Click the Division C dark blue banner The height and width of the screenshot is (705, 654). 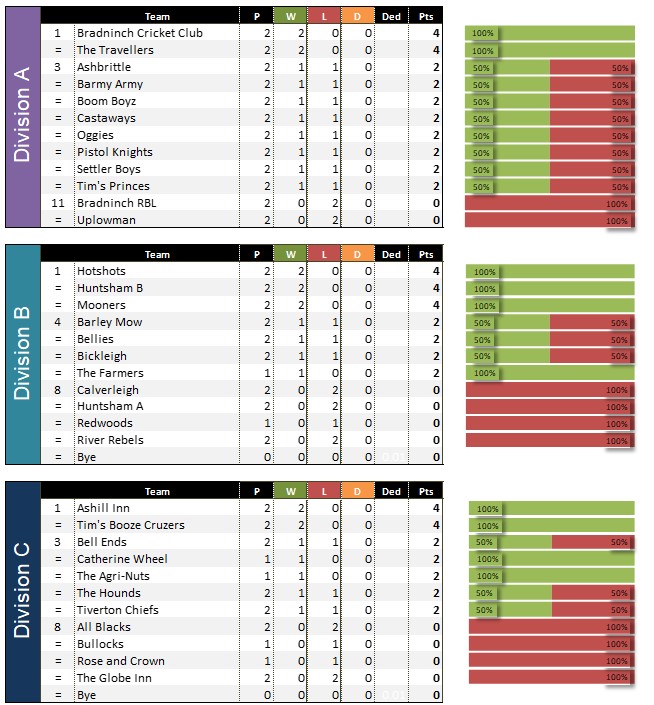click(x=22, y=591)
